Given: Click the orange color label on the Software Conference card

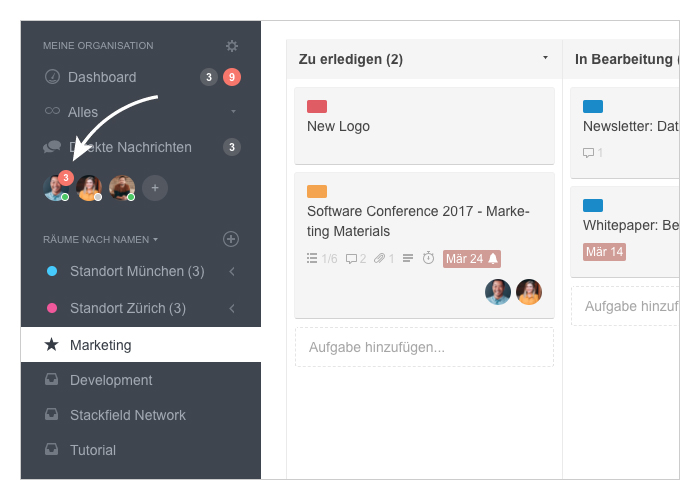Looking at the screenshot, I should 317,191.
